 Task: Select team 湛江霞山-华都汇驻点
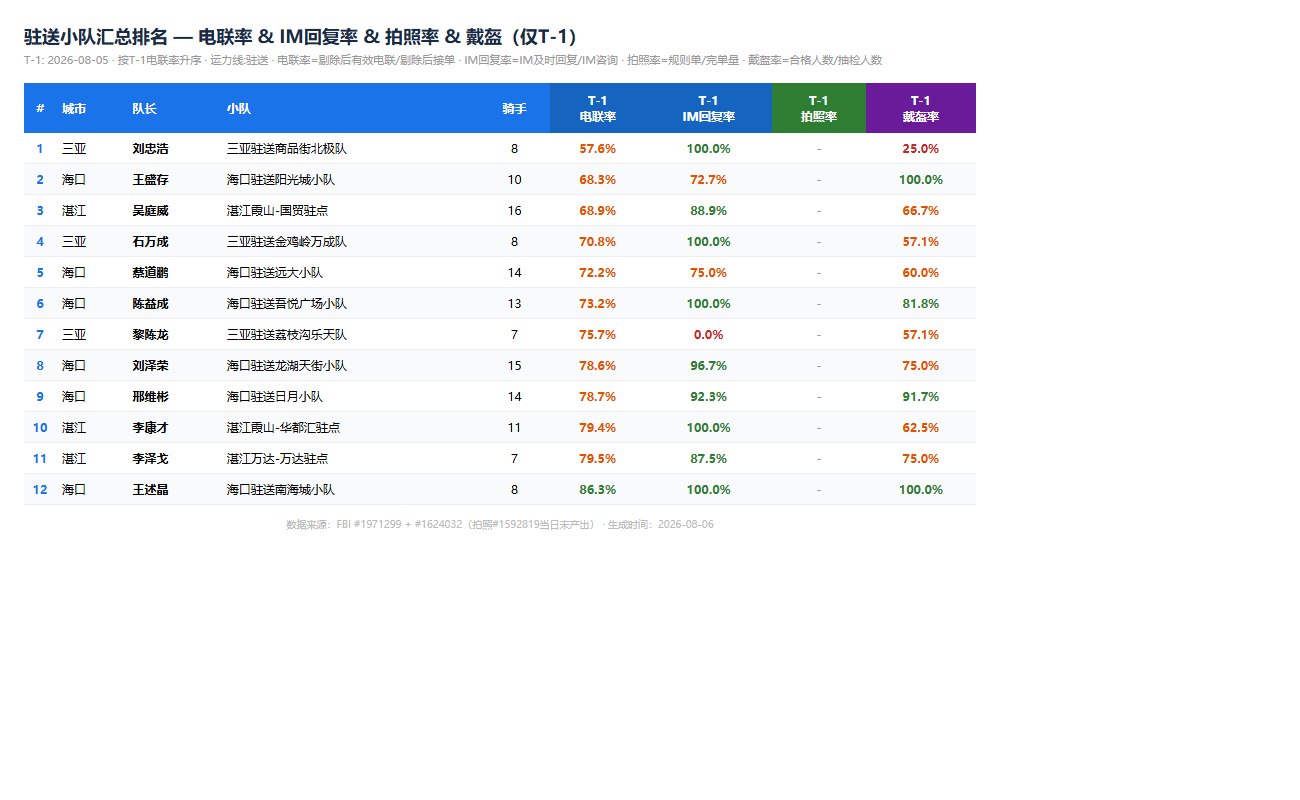[x=284, y=428]
